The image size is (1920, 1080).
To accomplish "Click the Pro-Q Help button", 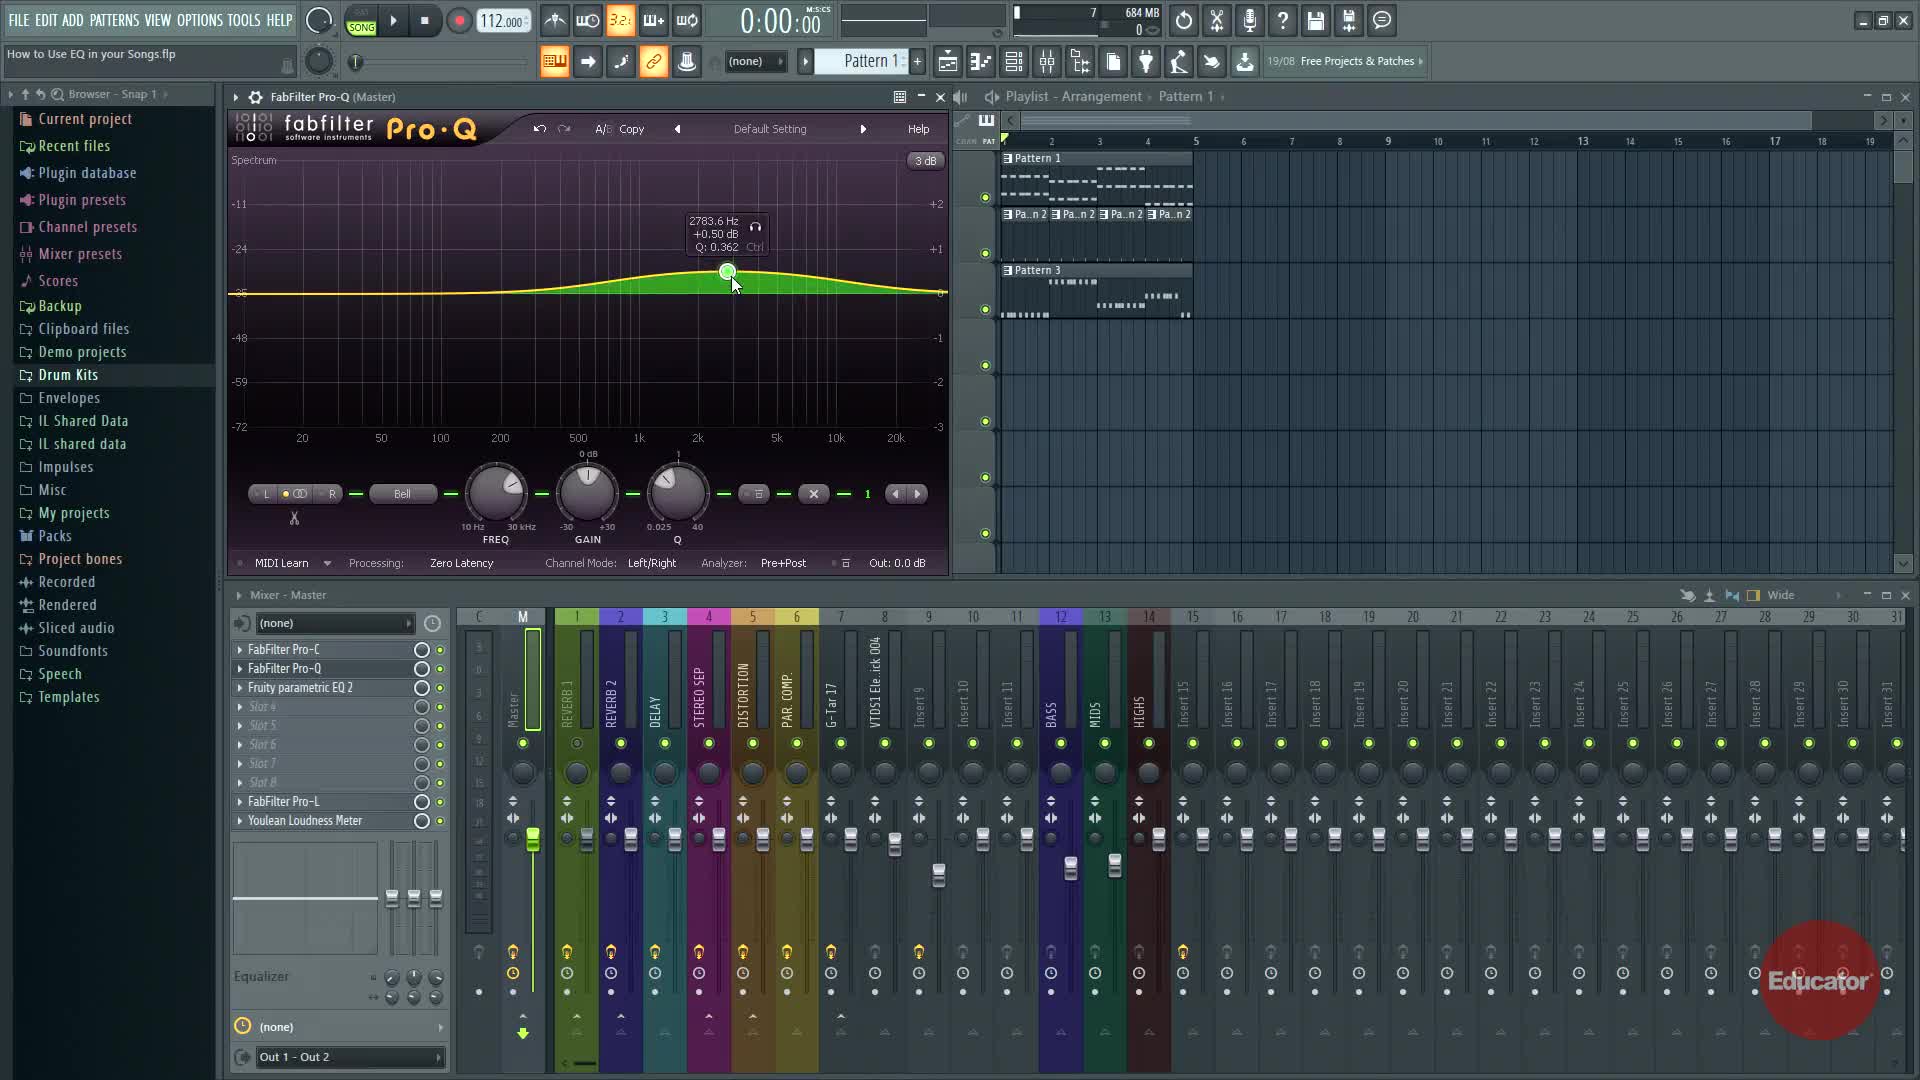I will [918, 129].
